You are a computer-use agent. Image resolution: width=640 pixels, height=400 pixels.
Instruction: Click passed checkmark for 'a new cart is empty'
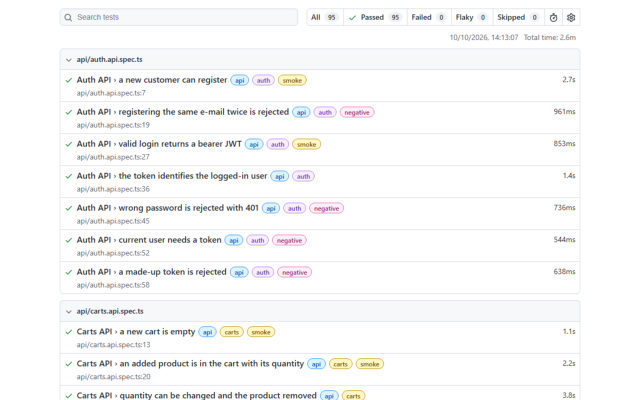click(x=69, y=332)
